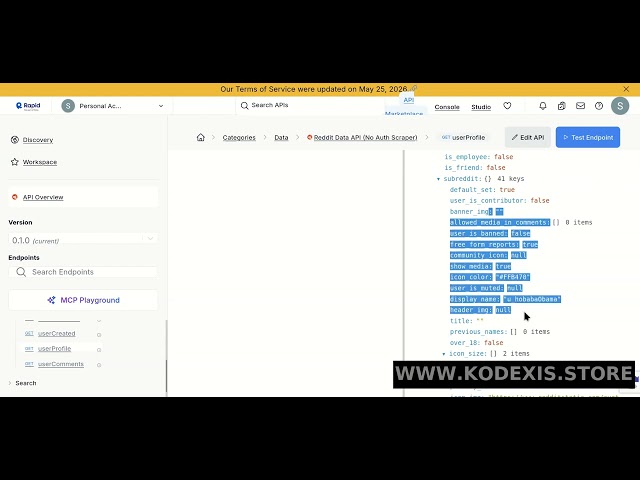Click the Edit API button
Image resolution: width=640 pixels, height=480 pixels.
coord(528,137)
